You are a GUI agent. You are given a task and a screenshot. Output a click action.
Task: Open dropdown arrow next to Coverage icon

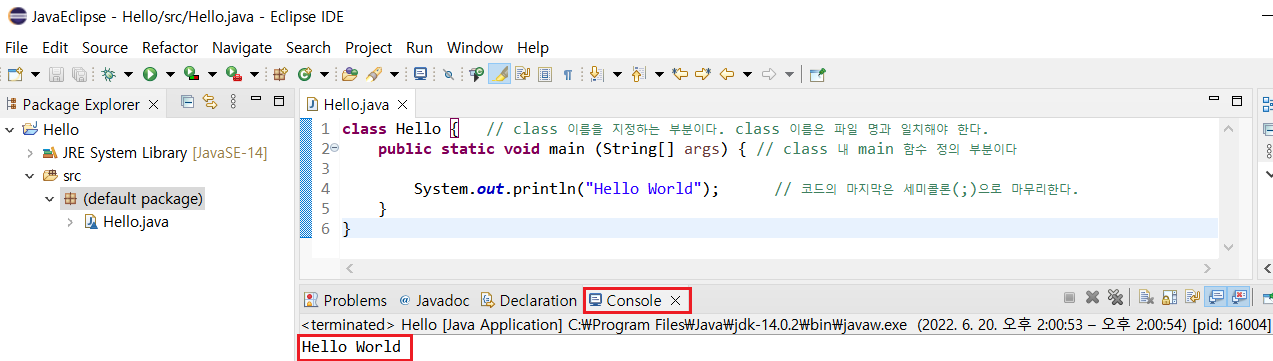pos(212,74)
